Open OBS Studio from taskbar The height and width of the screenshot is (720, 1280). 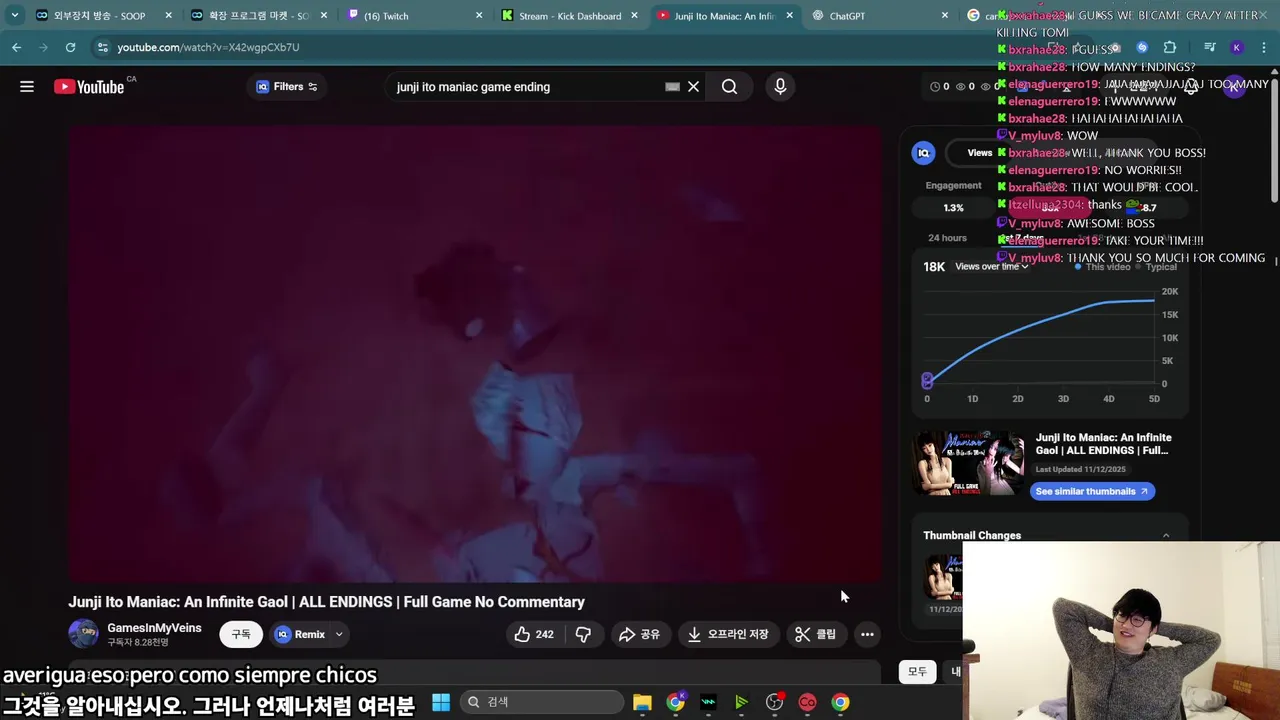[x=774, y=702]
